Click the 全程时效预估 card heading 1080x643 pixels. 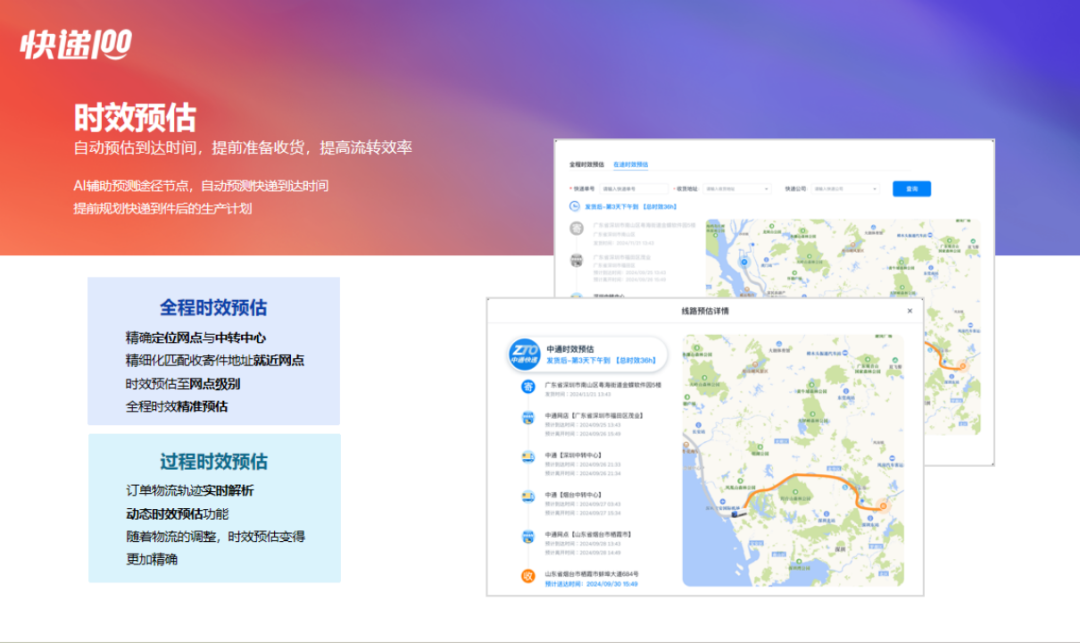[214, 308]
